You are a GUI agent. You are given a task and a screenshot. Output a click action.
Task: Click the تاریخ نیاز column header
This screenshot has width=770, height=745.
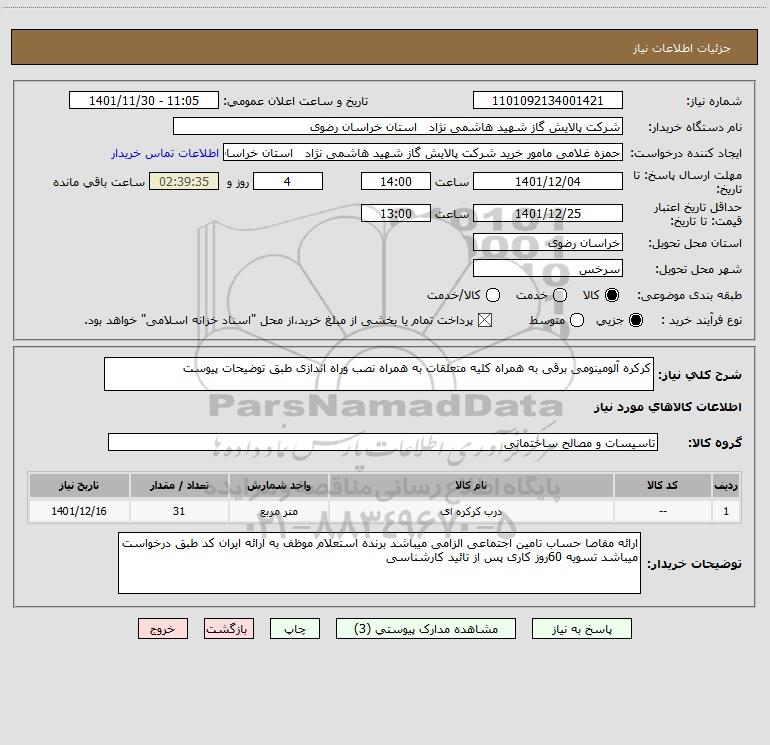(x=79, y=485)
